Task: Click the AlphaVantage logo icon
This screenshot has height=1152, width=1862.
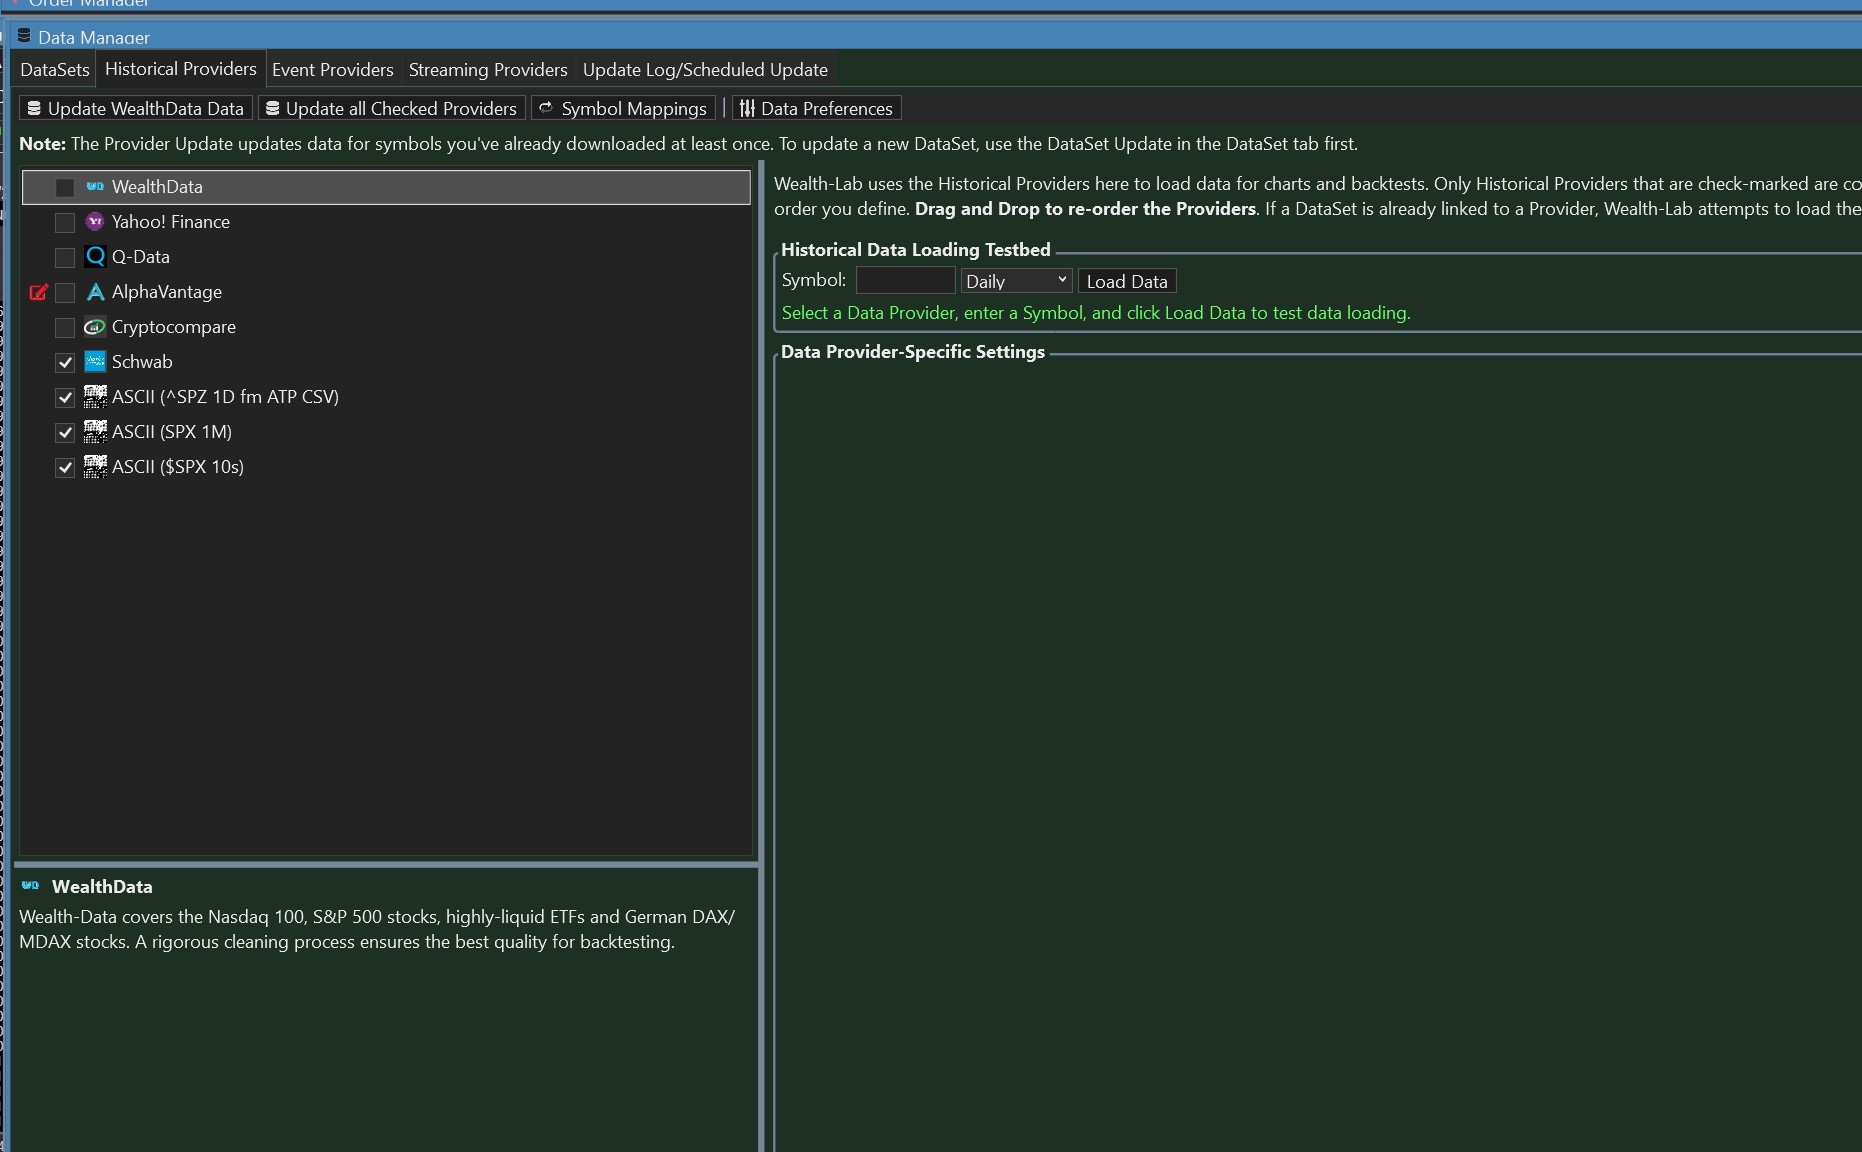Action: click(95, 292)
